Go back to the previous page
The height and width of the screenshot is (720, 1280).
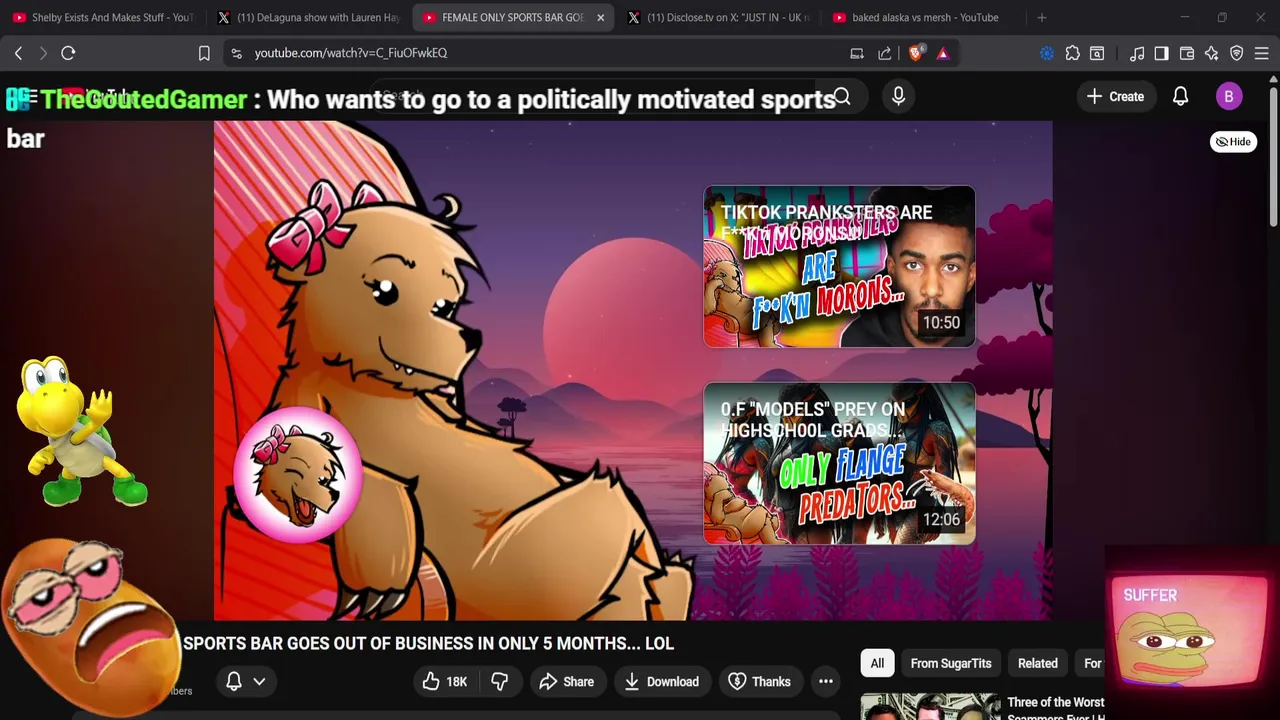pyautogui.click(x=18, y=53)
